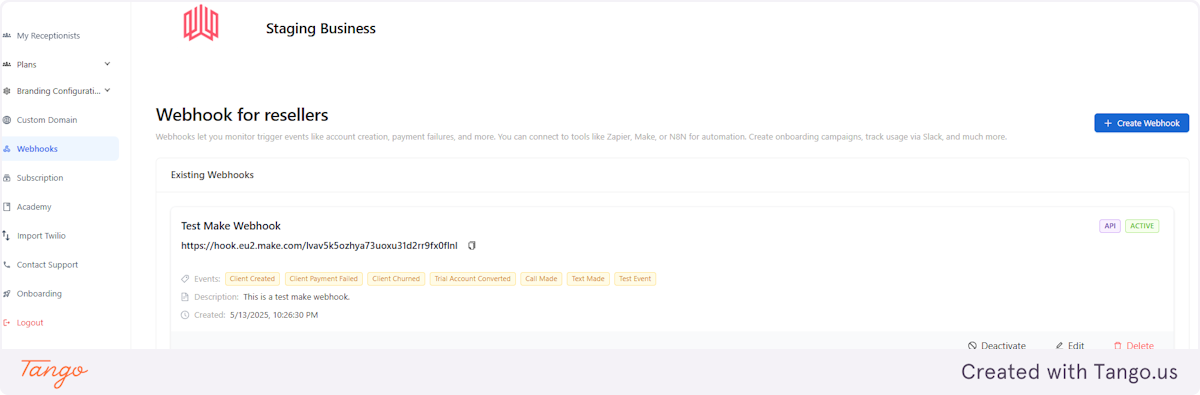Click the Branding Configuration gear icon
Image resolution: width=1200 pixels, height=395 pixels.
click(x=7, y=91)
